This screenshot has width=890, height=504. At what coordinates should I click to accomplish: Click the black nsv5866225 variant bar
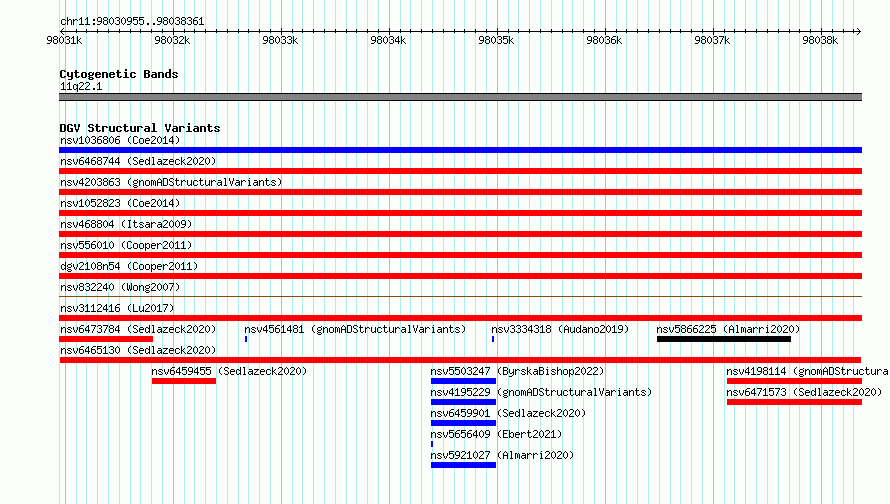724,339
